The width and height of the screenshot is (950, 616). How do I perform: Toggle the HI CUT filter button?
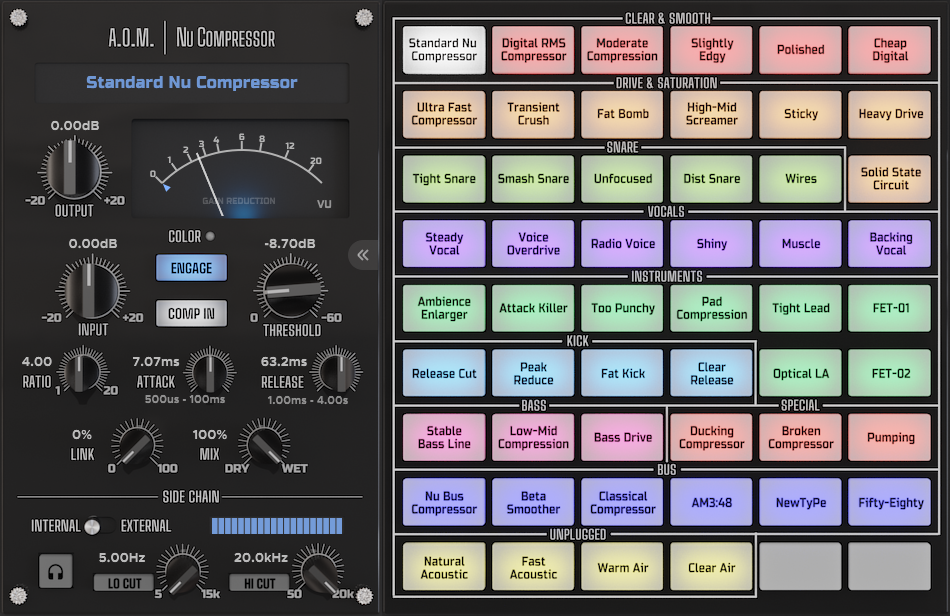(259, 583)
